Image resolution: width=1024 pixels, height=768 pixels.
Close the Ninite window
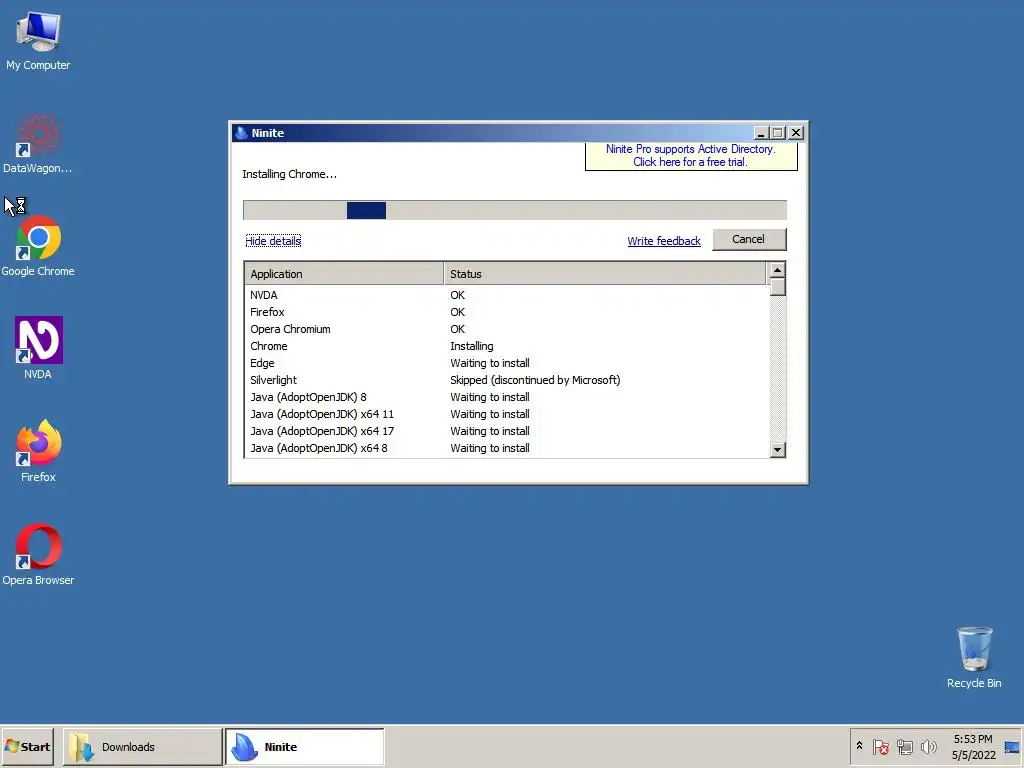[x=795, y=133]
